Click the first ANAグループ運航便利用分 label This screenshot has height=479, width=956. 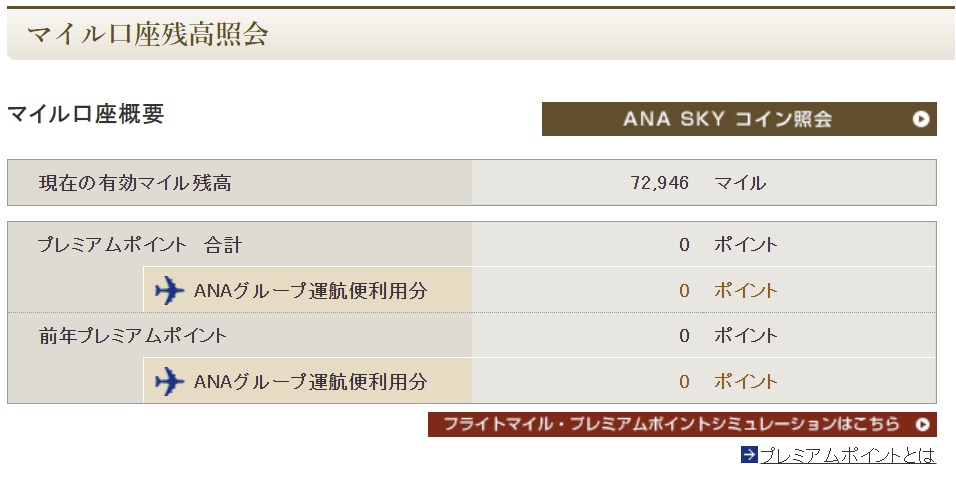point(310,291)
